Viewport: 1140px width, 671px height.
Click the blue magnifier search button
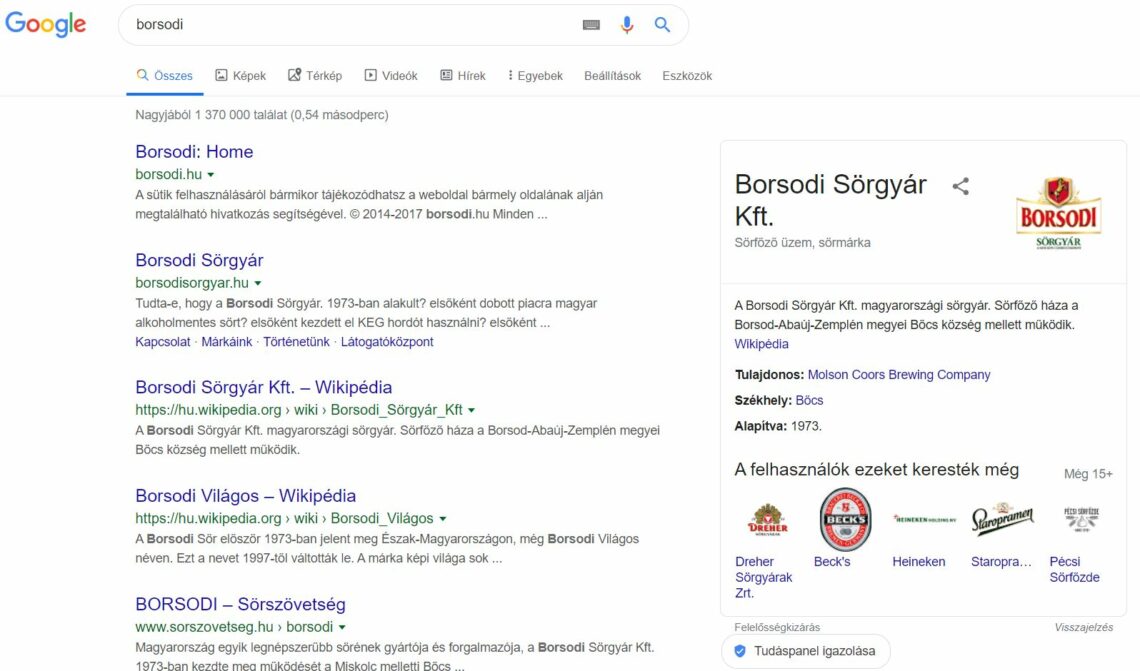pyautogui.click(x=662, y=25)
